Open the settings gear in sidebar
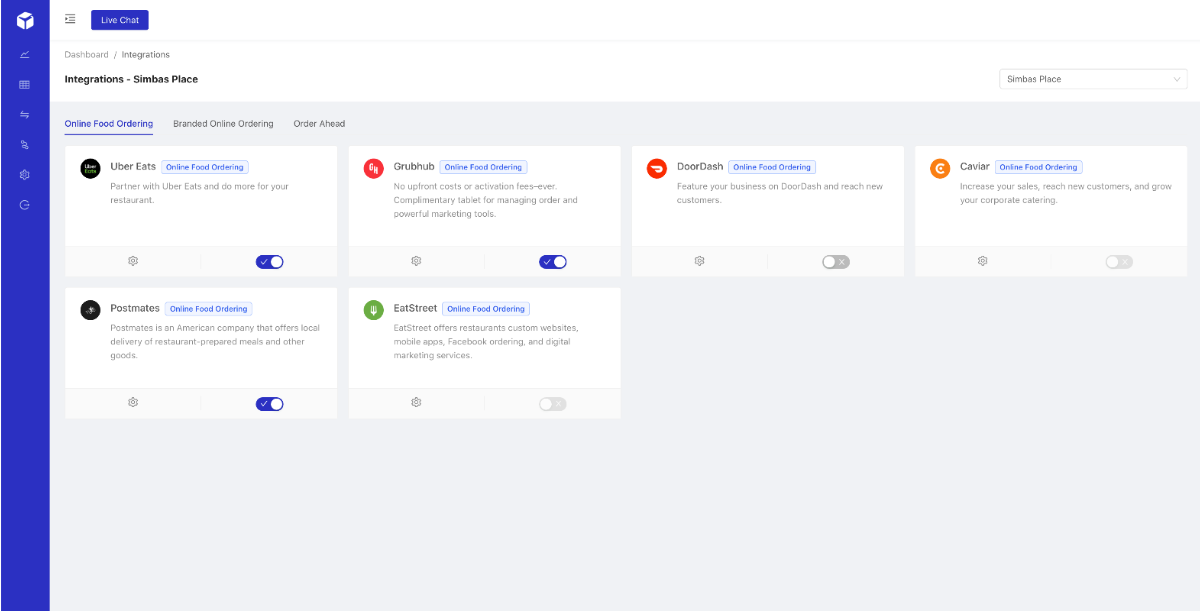Viewport: 1200px width, 611px height. pyautogui.click(x=25, y=174)
